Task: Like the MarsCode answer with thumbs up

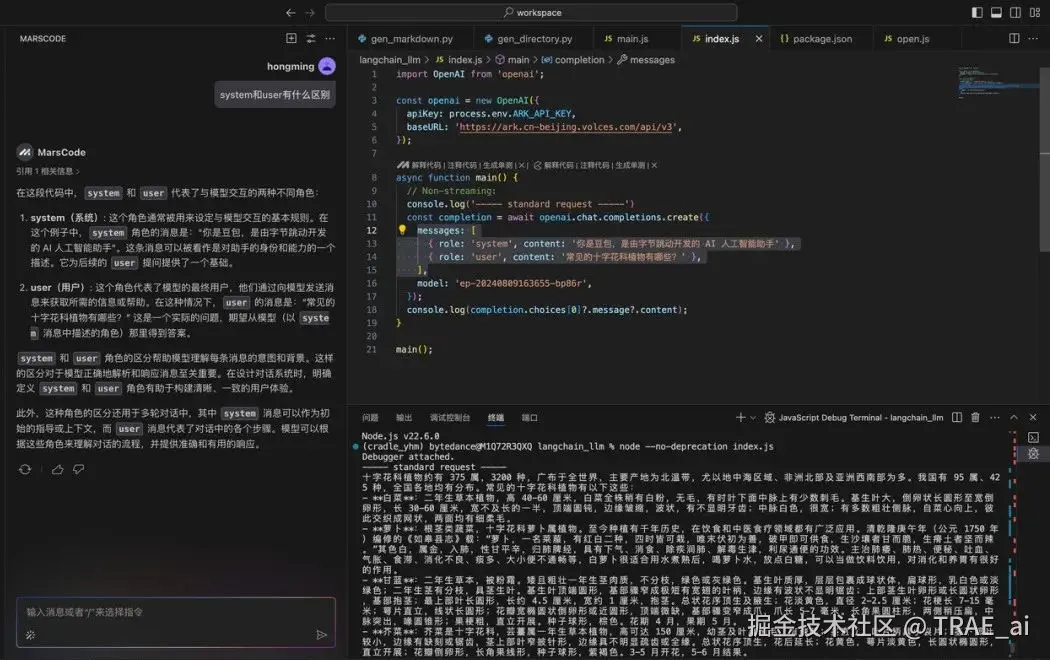Action: click(58, 470)
